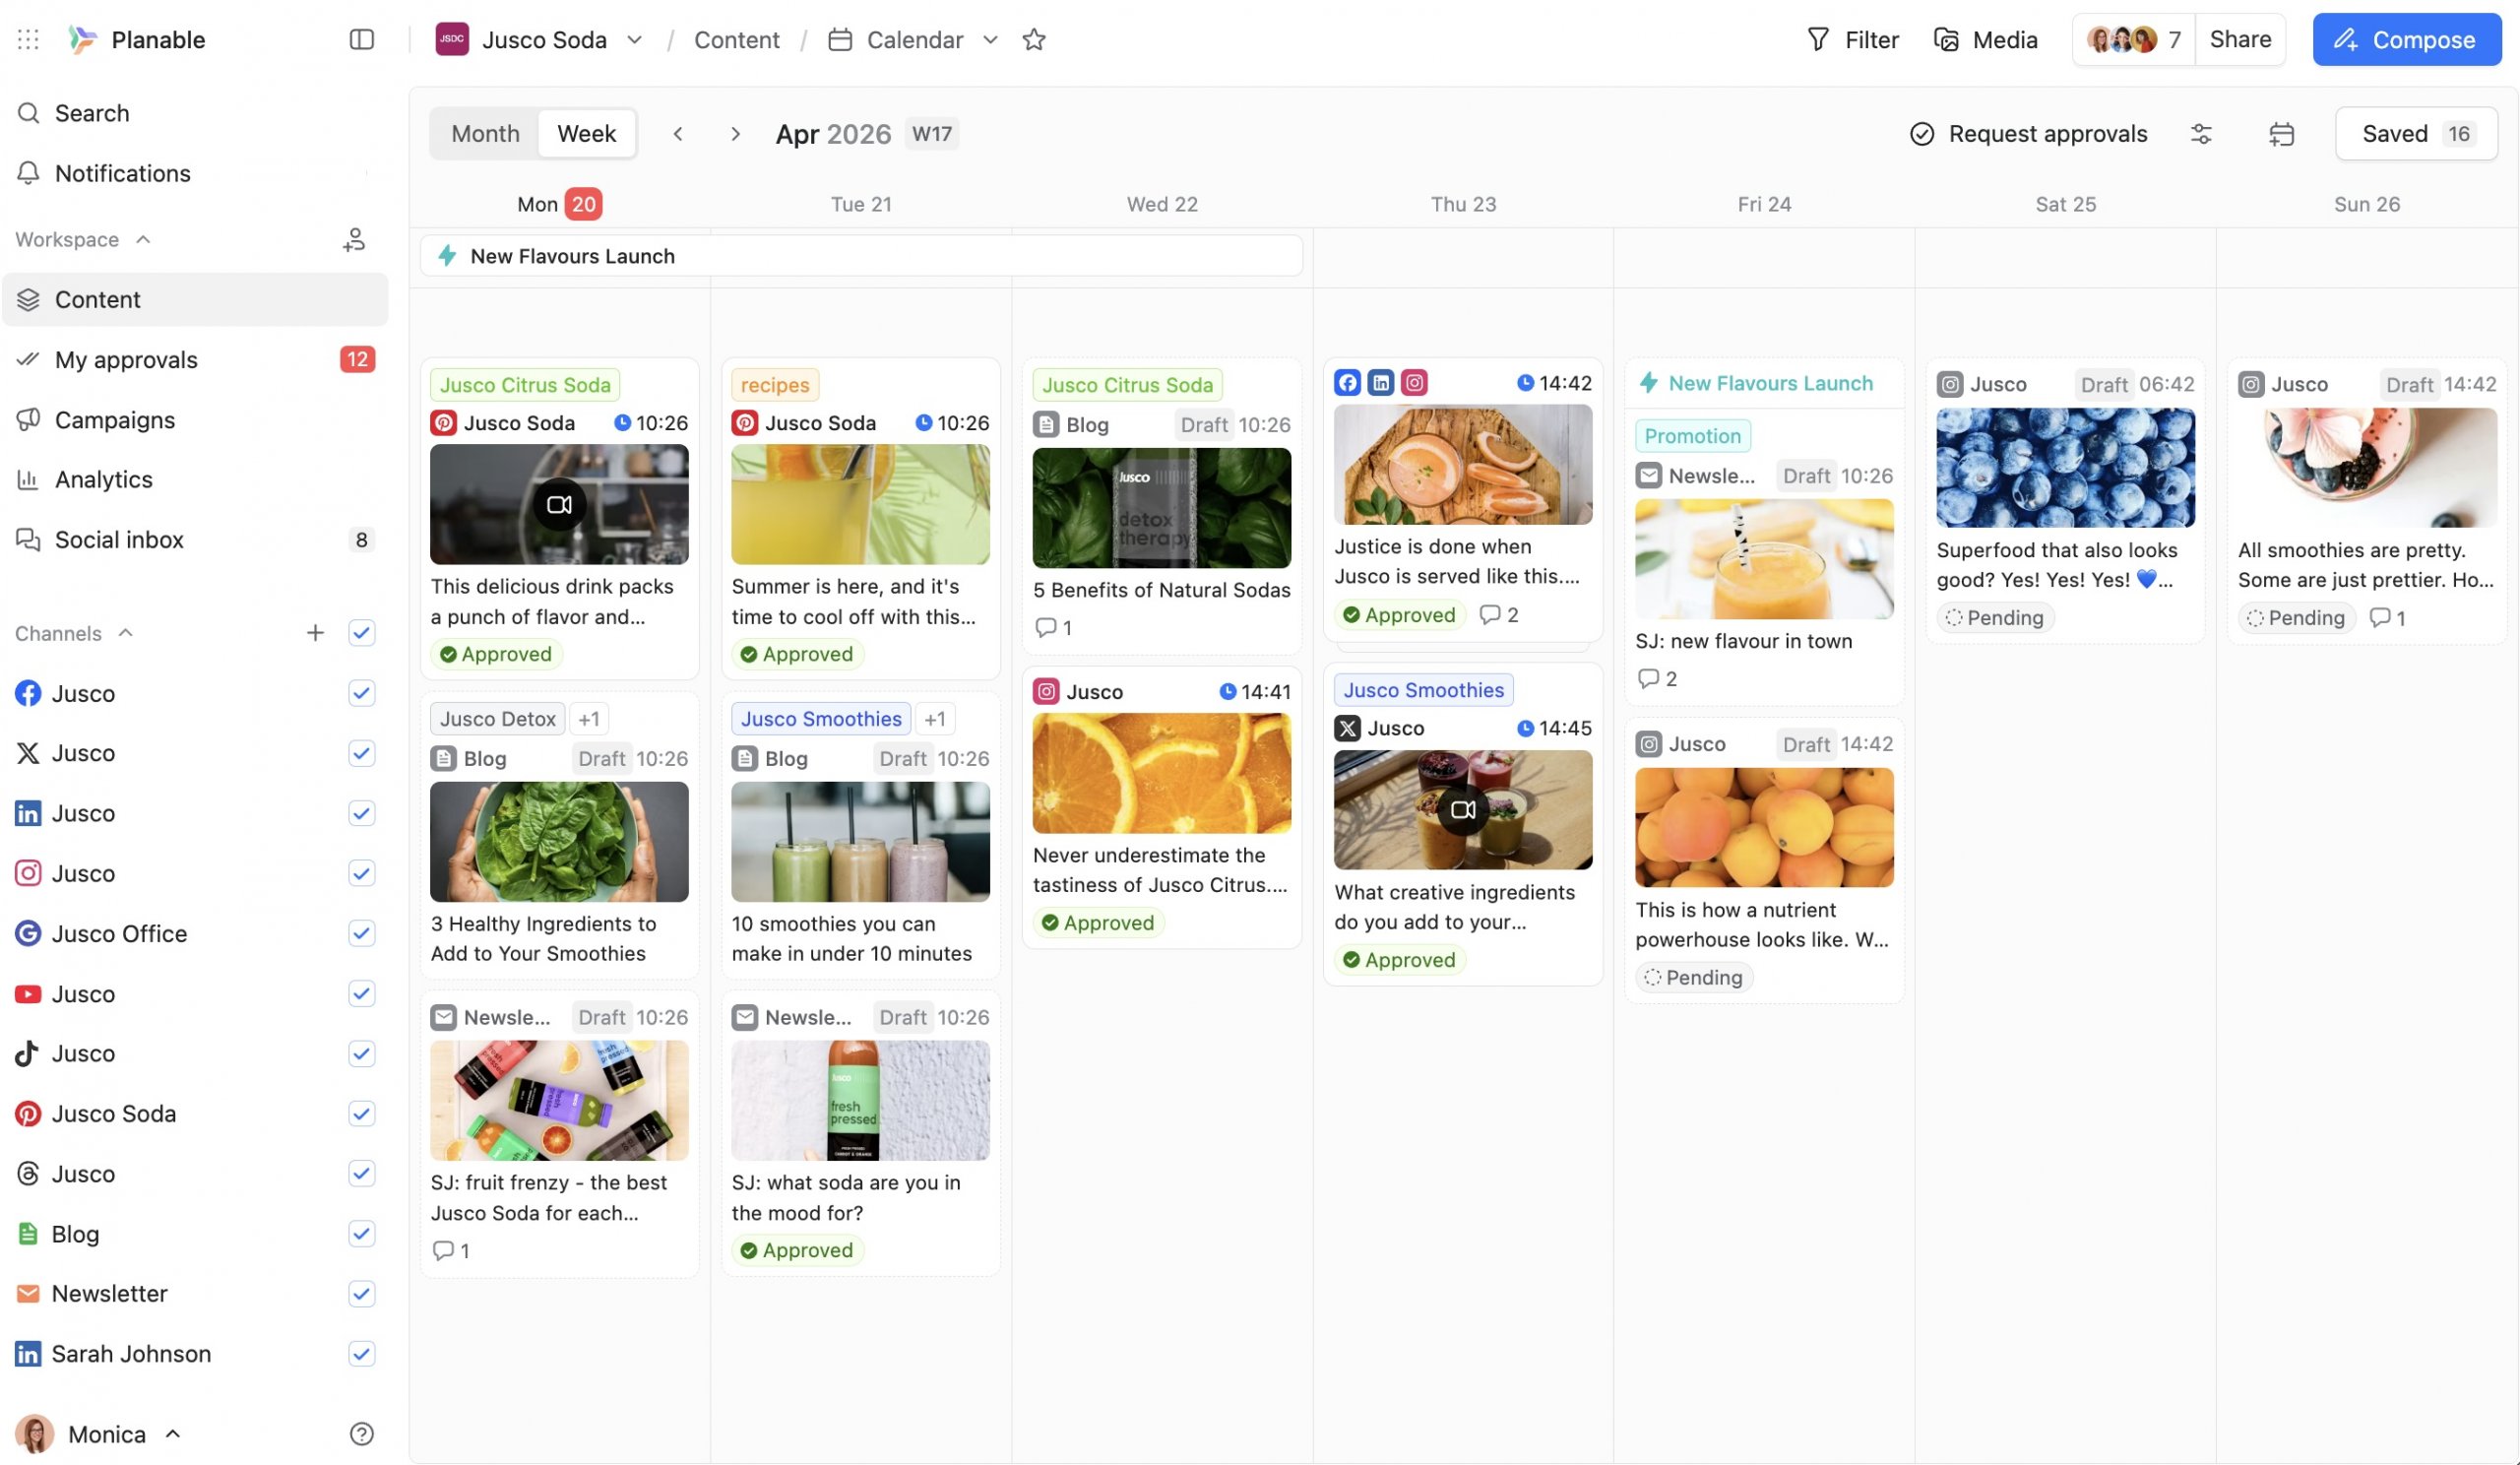Toggle all channels checkbox in Channels header
The width and height of the screenshot is (2520, 1465).
361,633
